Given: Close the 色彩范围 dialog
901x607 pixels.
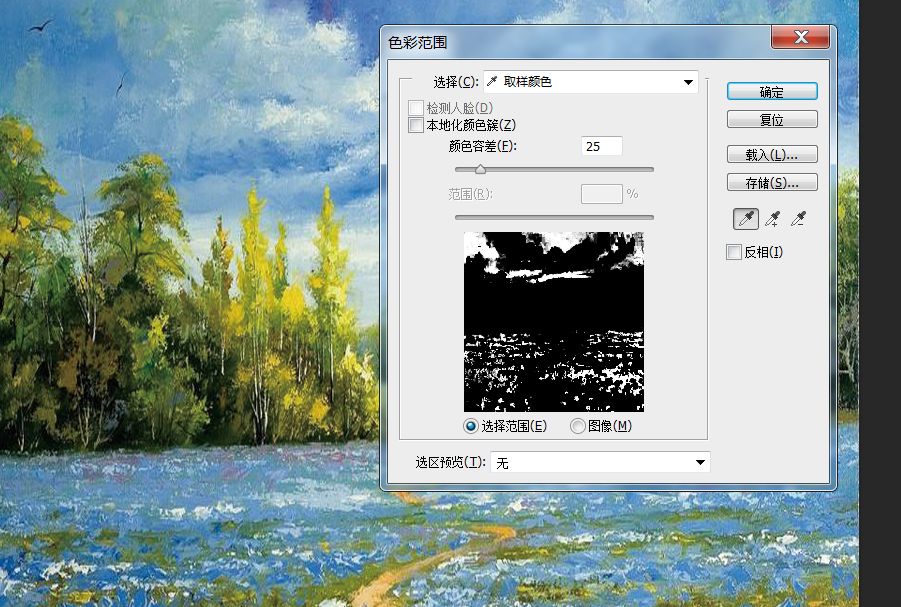Looking at the screenshot, I should (800, 37).
